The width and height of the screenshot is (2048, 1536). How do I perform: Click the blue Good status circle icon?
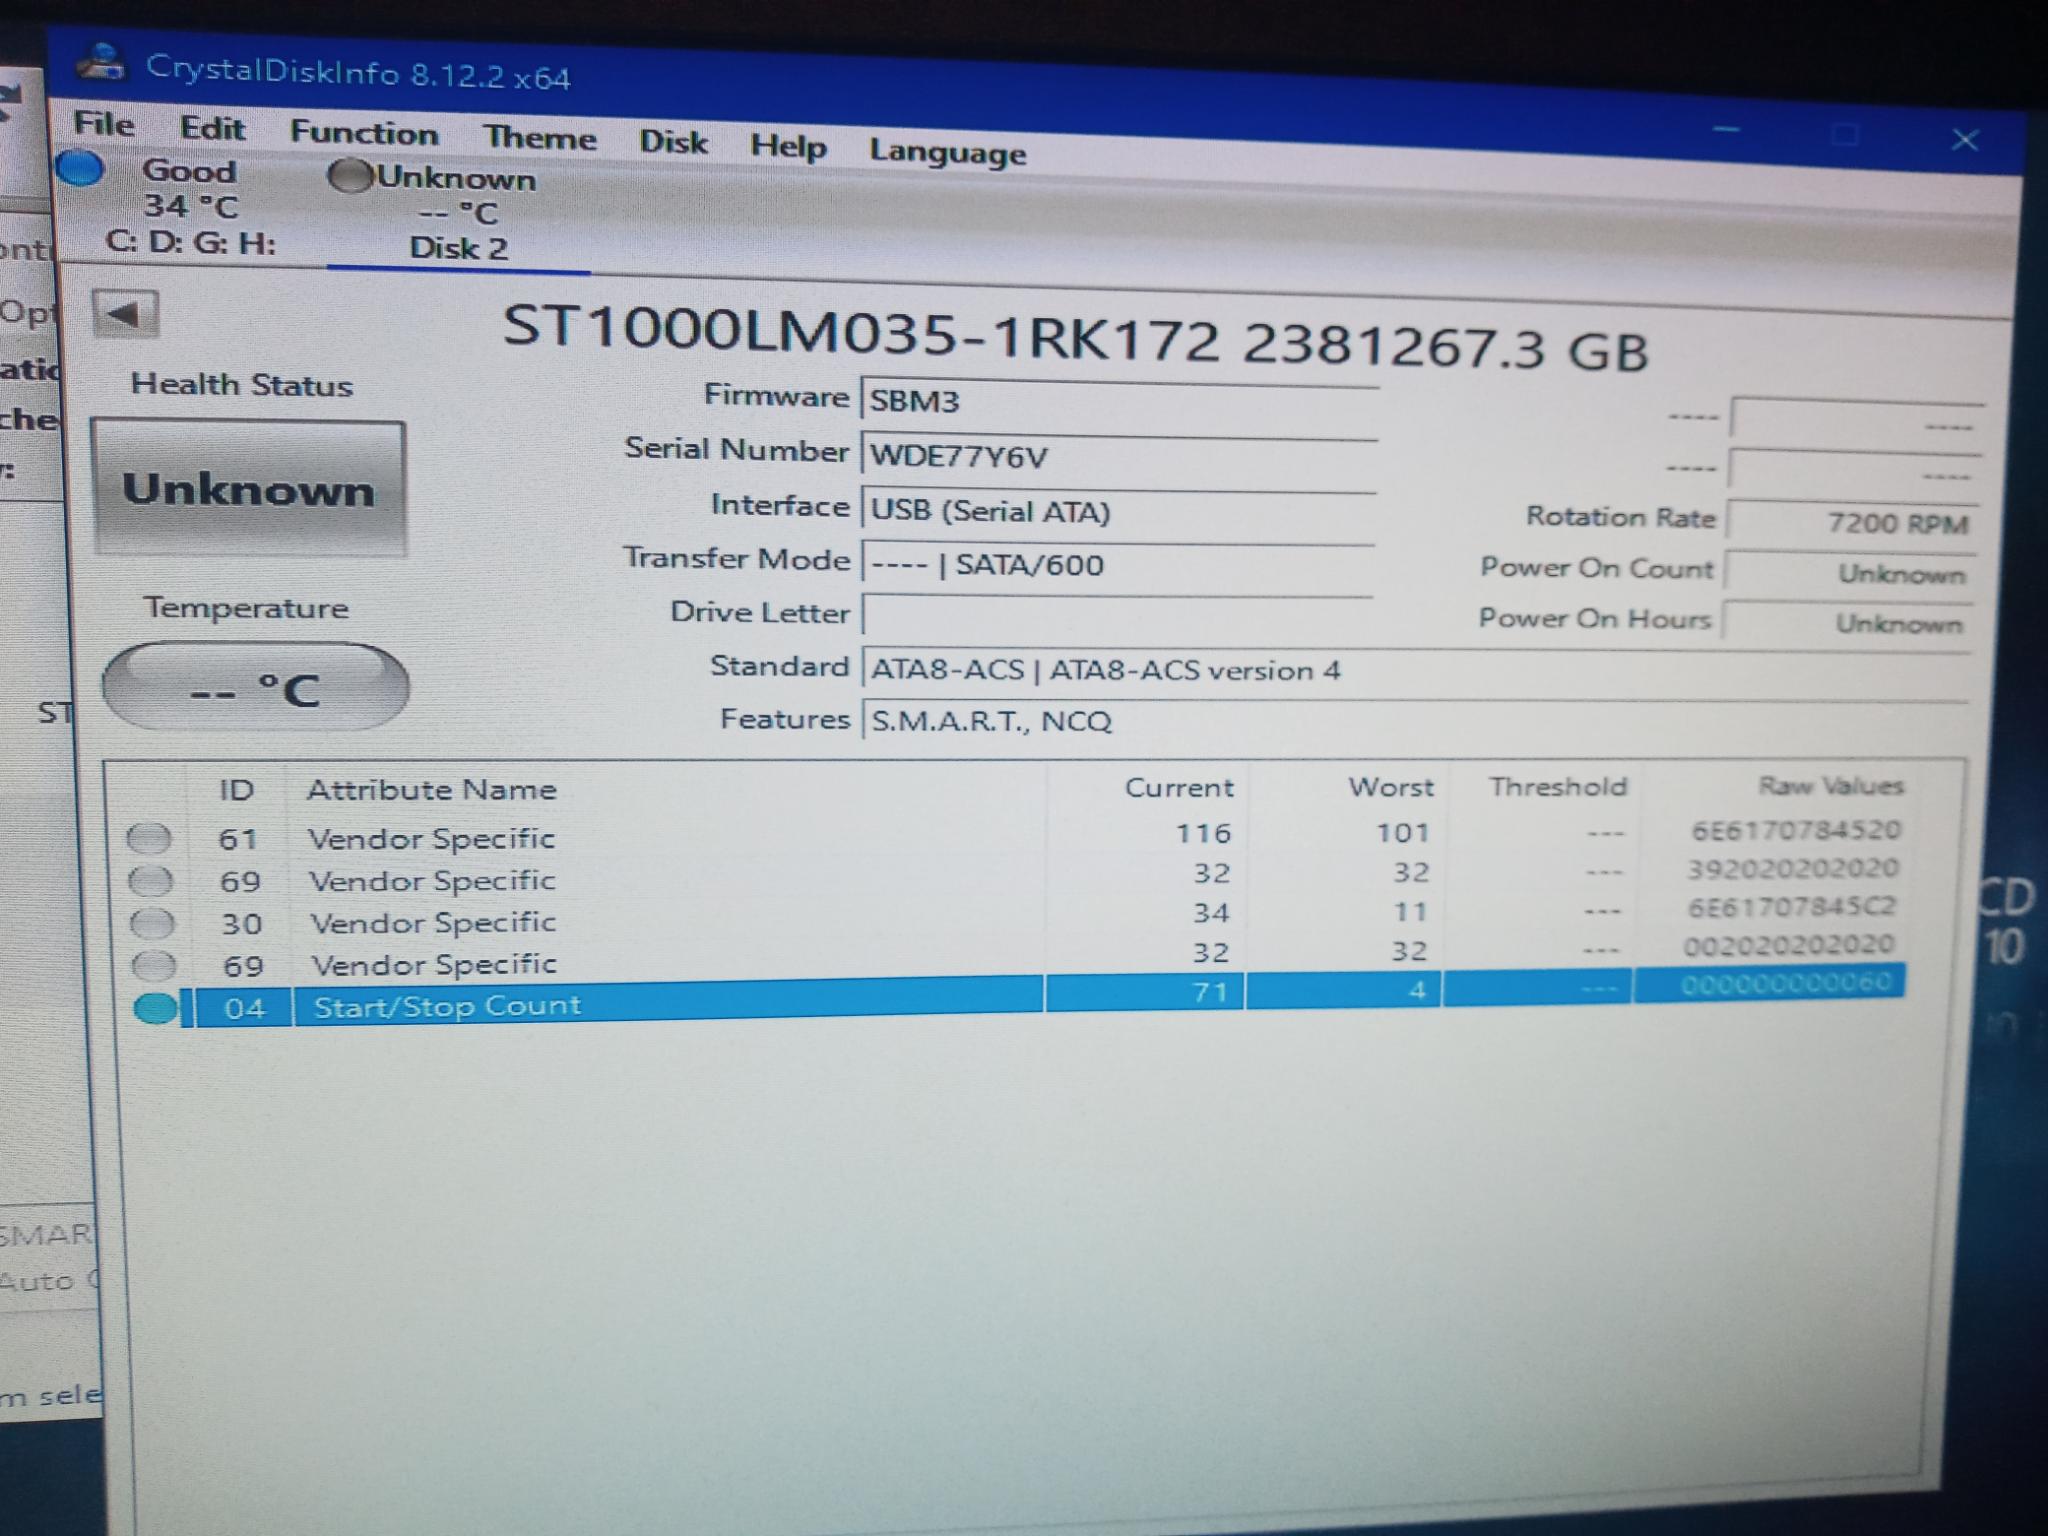[x=81, y=168]
